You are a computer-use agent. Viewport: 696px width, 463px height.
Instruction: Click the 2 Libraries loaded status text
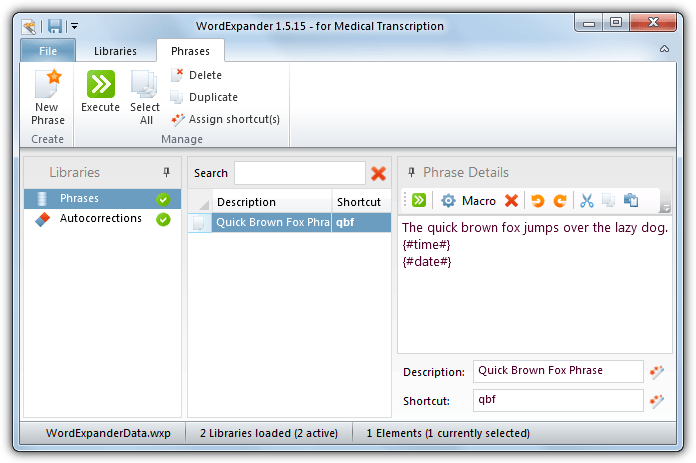coord(269,433)
